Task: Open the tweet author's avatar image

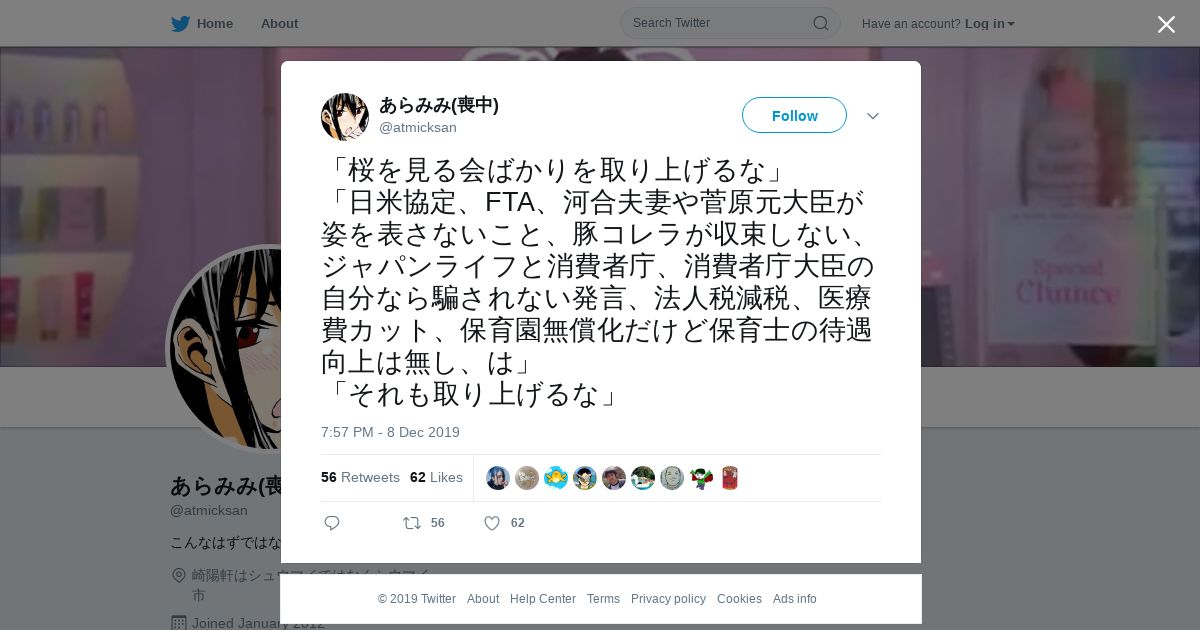Action: (345, 117)
